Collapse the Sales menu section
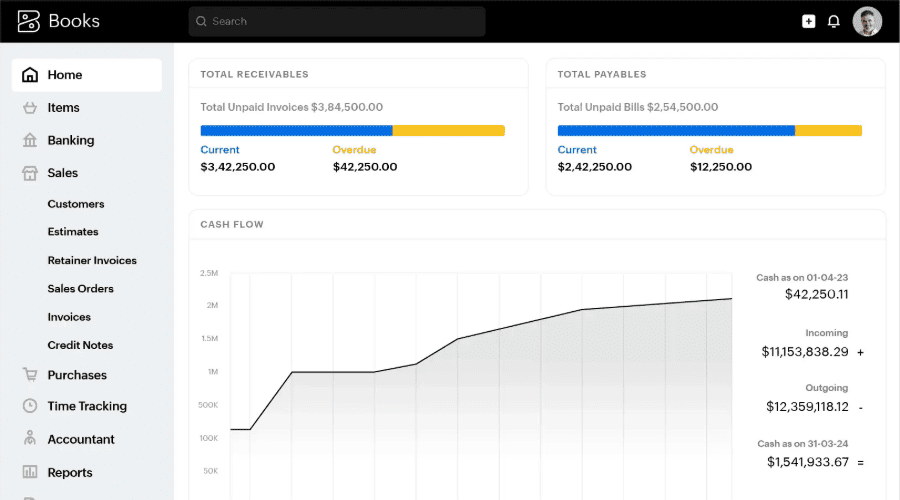The width and height of the screenshot is (900, 500). click(62, 173)
